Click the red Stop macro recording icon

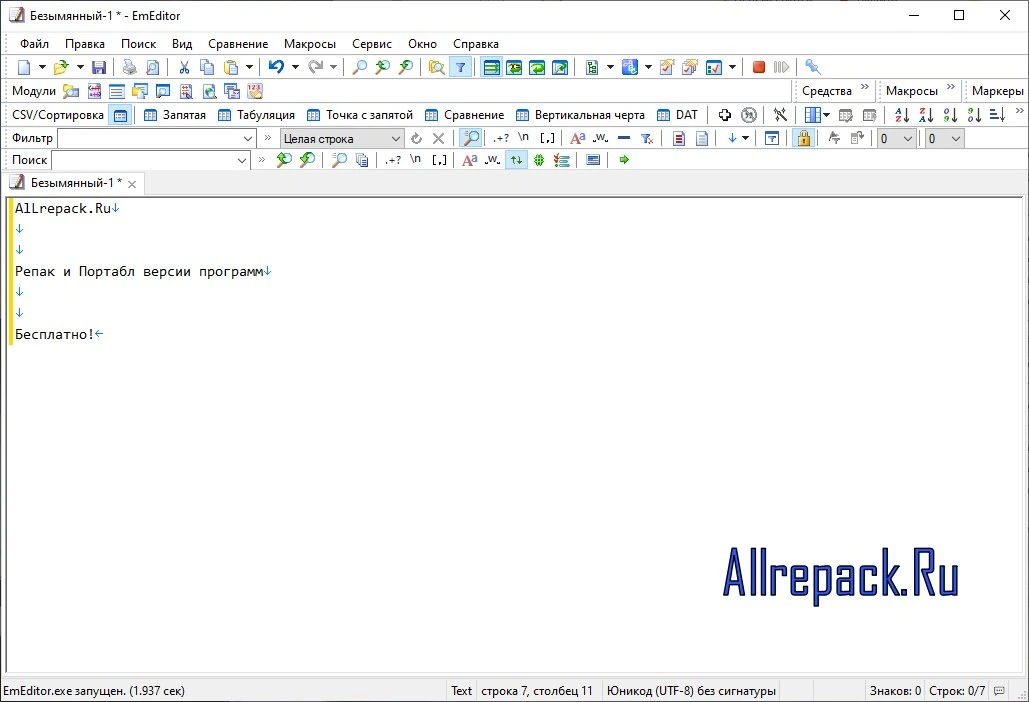(759, 67)
